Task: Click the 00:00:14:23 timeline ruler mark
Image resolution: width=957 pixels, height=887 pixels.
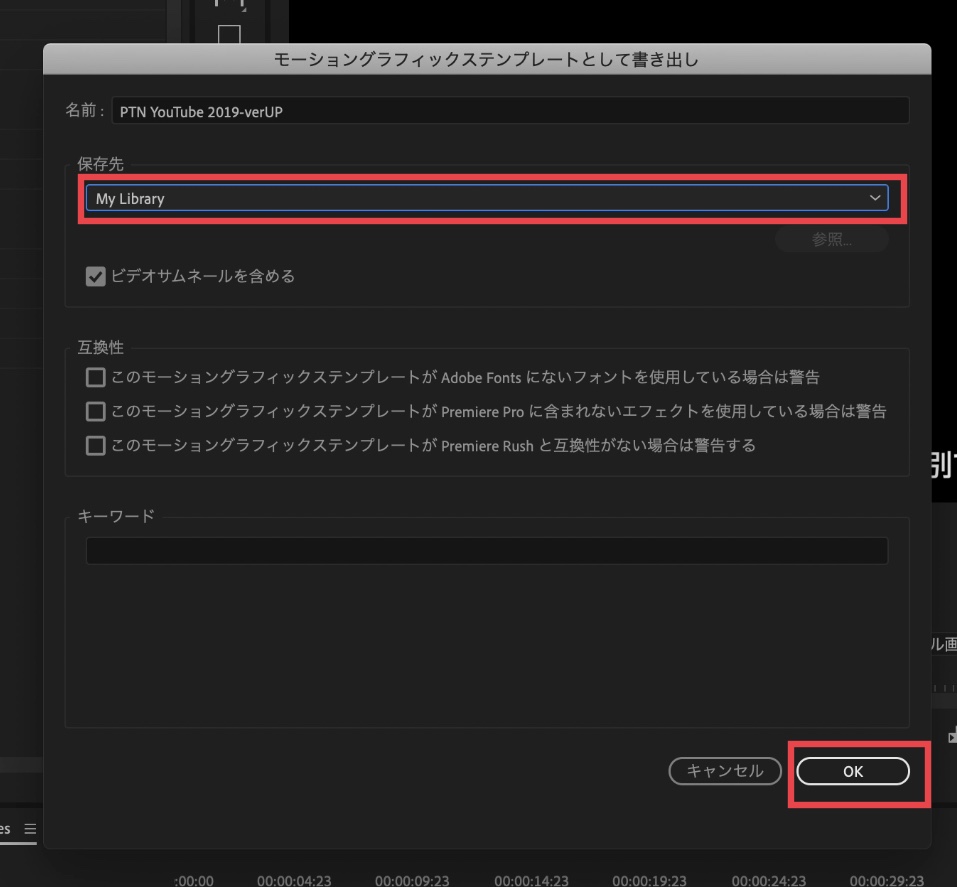Action: click(x=532, y=880)
